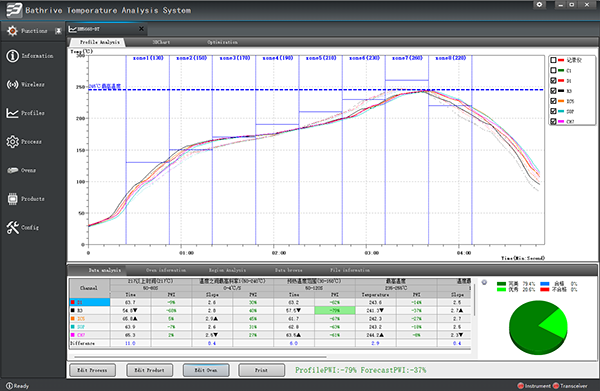Enable the green C1 channel checkbox
600x391 pixels.
[x=553, y=70]
